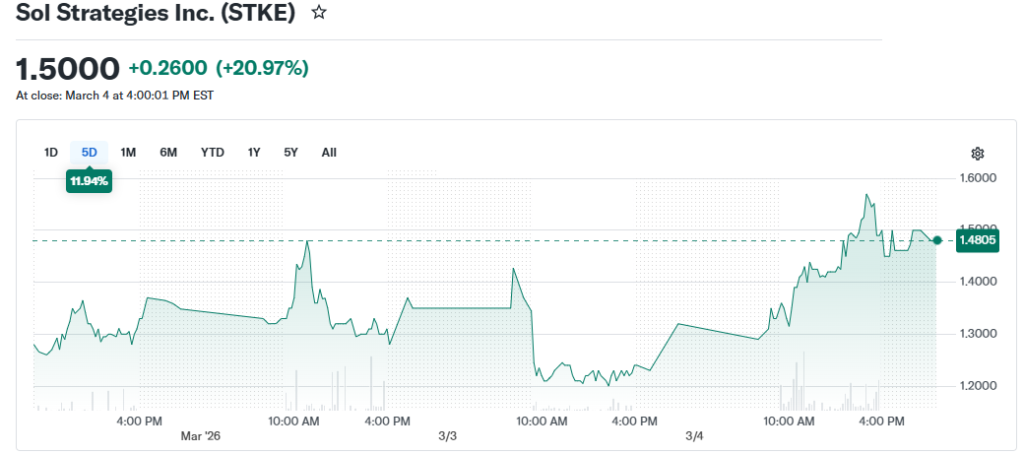This screenshot has height=454, width=1024.
Task: Click the 'At close: March 4' timestamp
Action: point(114,95)
